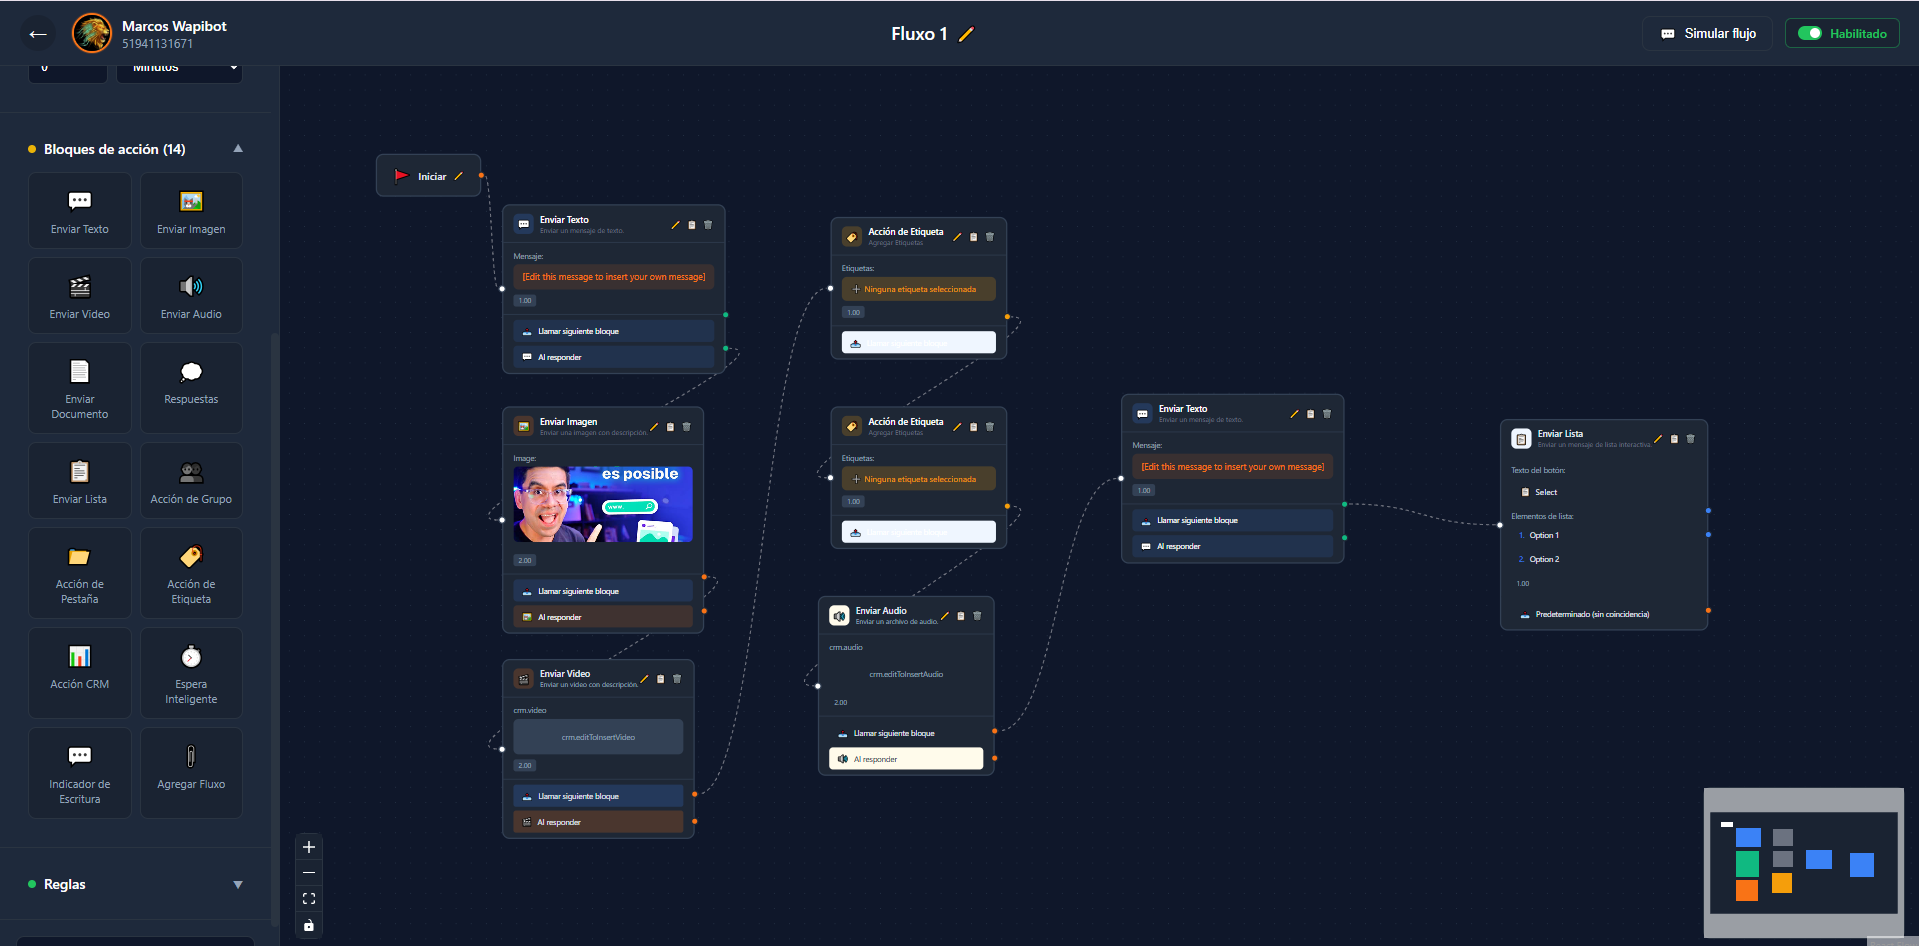Pick the Enviar Audio block icon
Screen dimensions: 1919x946
pyautogui.click(x=191, y=287)
